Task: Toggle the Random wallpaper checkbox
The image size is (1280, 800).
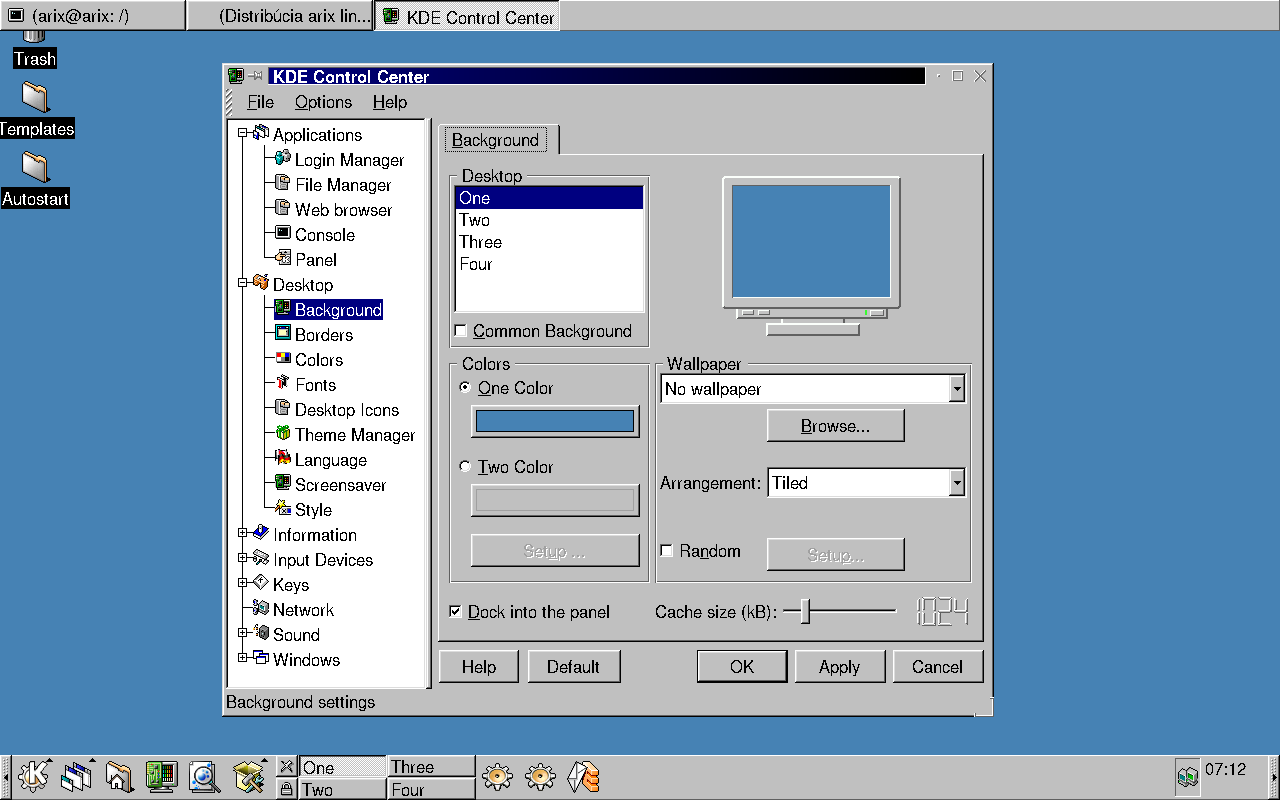Action: tap(667, 551)
